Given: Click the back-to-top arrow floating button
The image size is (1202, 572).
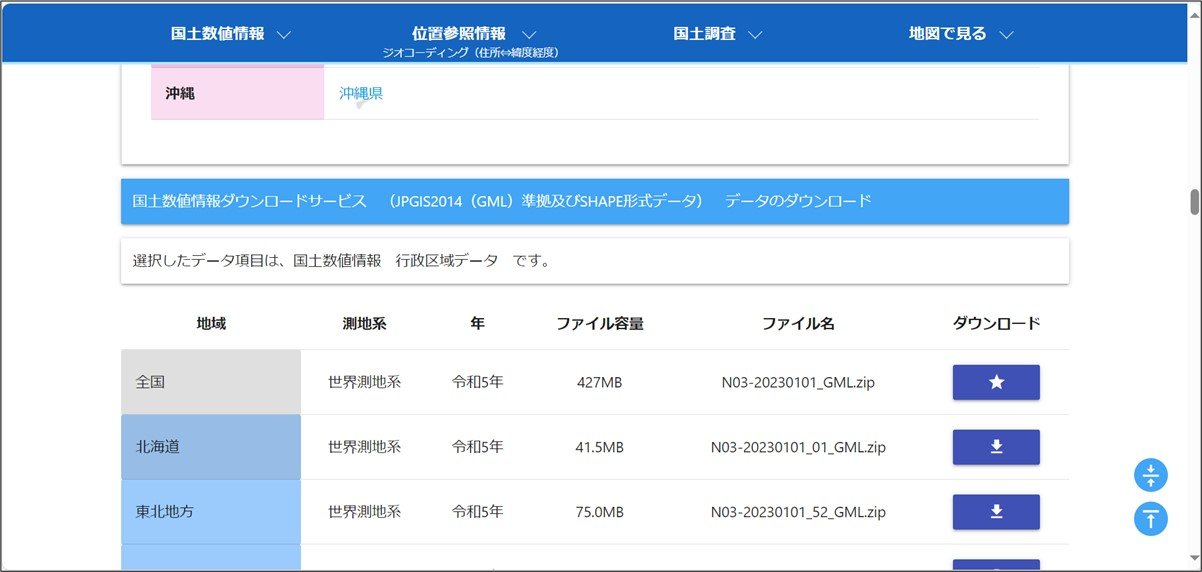Looking at the screenshot, I should tap(1151, 519).
